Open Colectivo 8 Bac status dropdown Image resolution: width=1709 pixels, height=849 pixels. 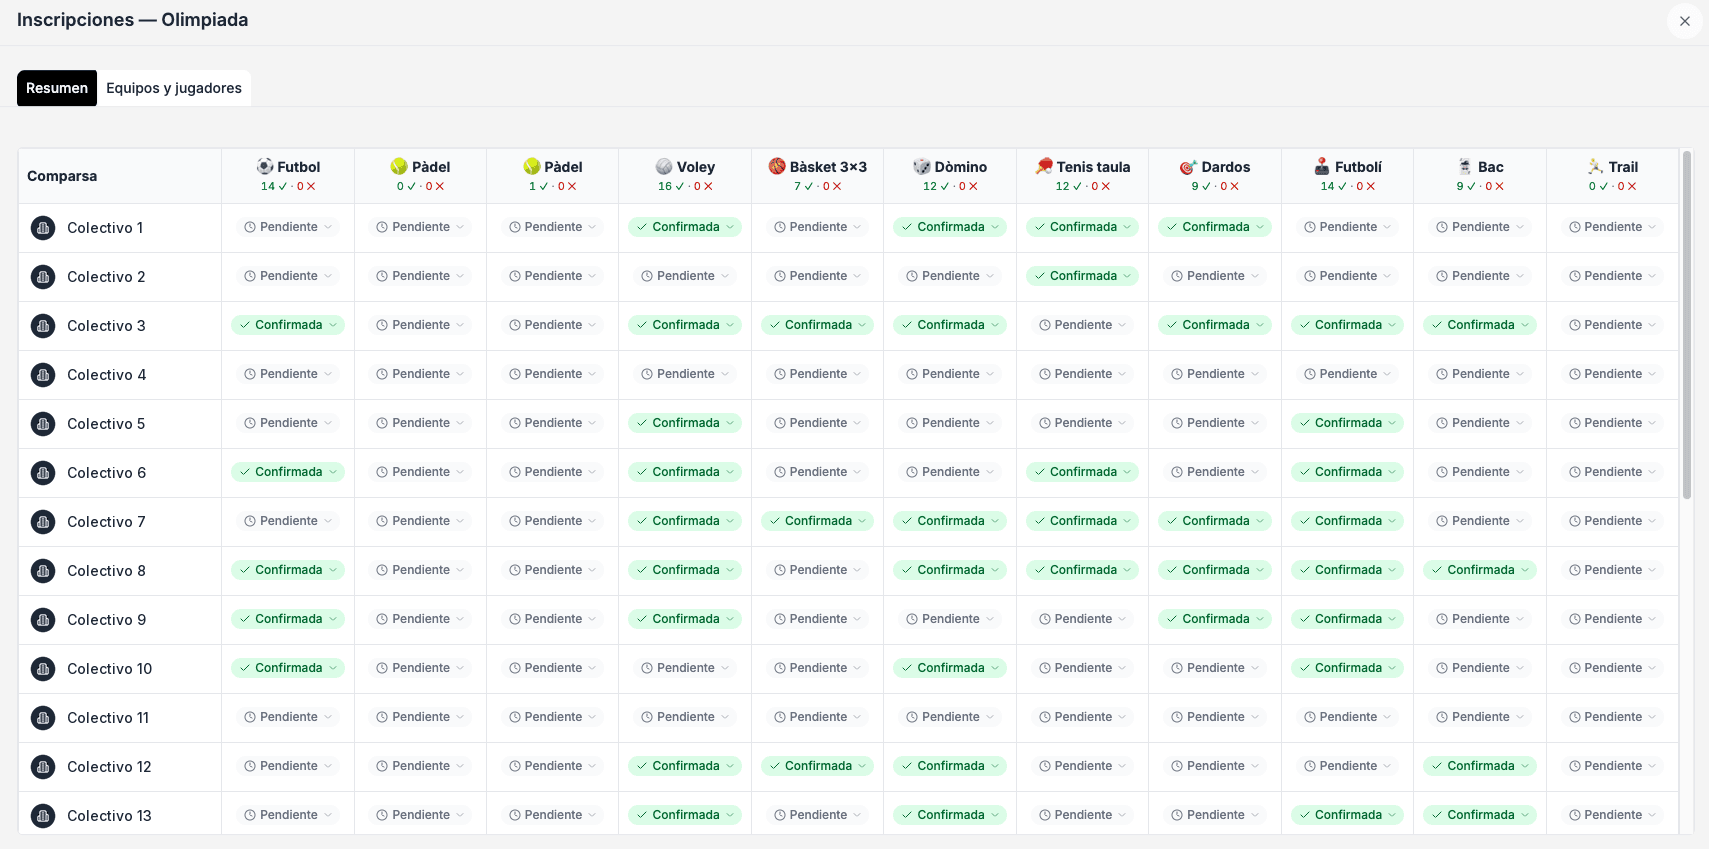[1480, 570]
